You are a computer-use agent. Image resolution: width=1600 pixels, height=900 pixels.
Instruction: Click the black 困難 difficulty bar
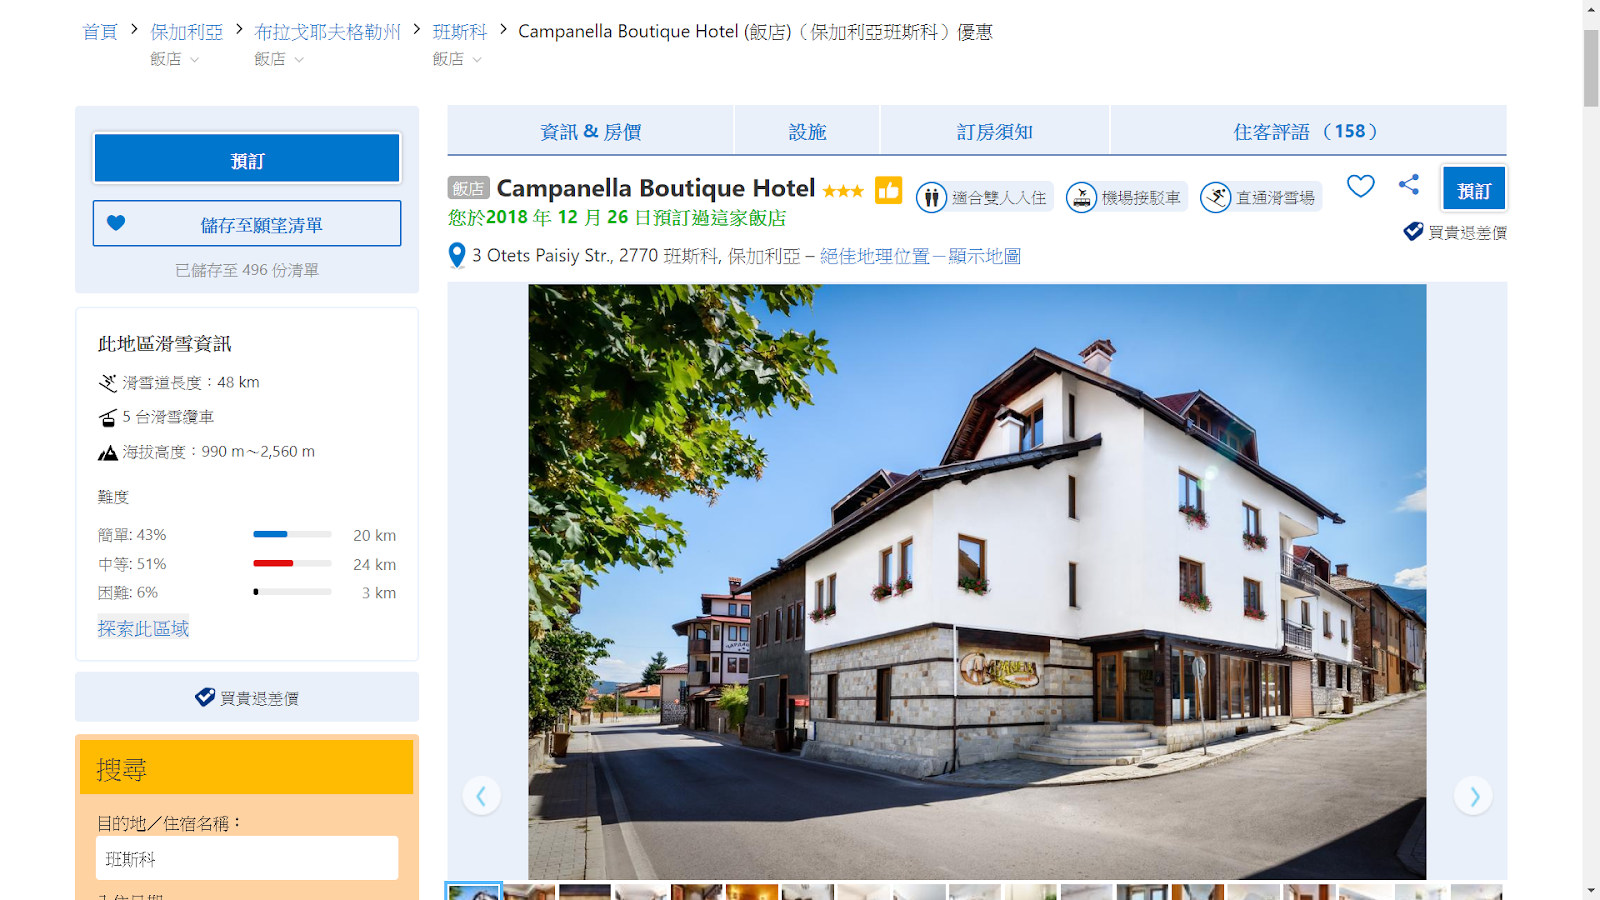pyautogui.click(x=256, y=592)
